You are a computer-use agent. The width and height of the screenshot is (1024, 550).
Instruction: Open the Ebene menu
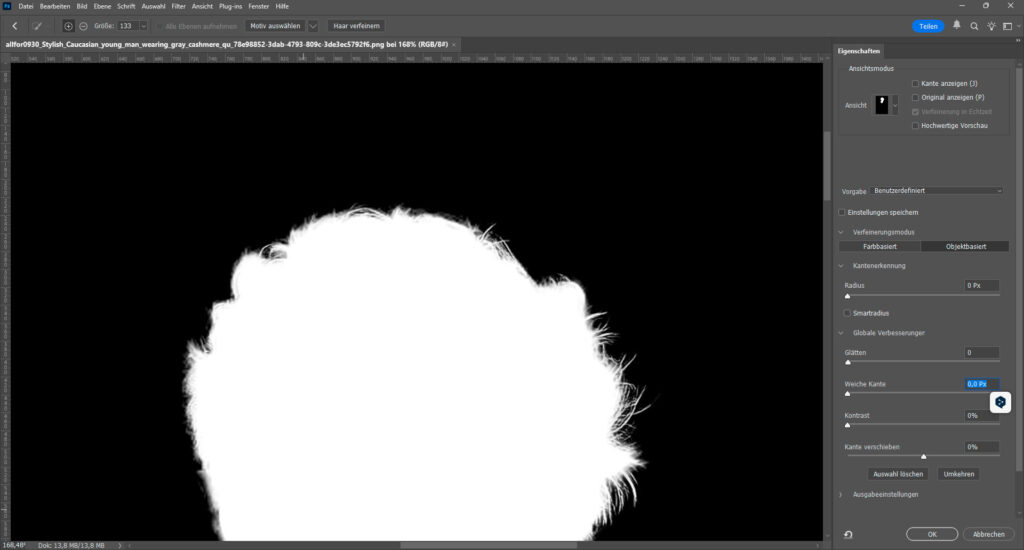click(x=102, y=6)
